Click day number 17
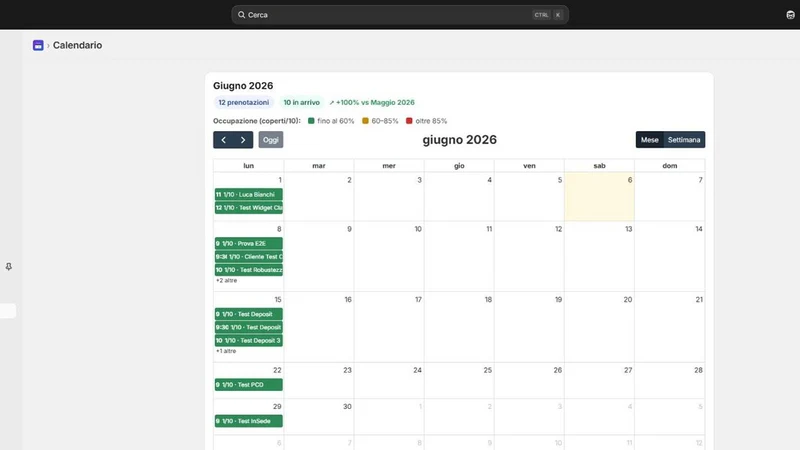The image size is (800, 450). pyautogui.click(x=418, y=299)
